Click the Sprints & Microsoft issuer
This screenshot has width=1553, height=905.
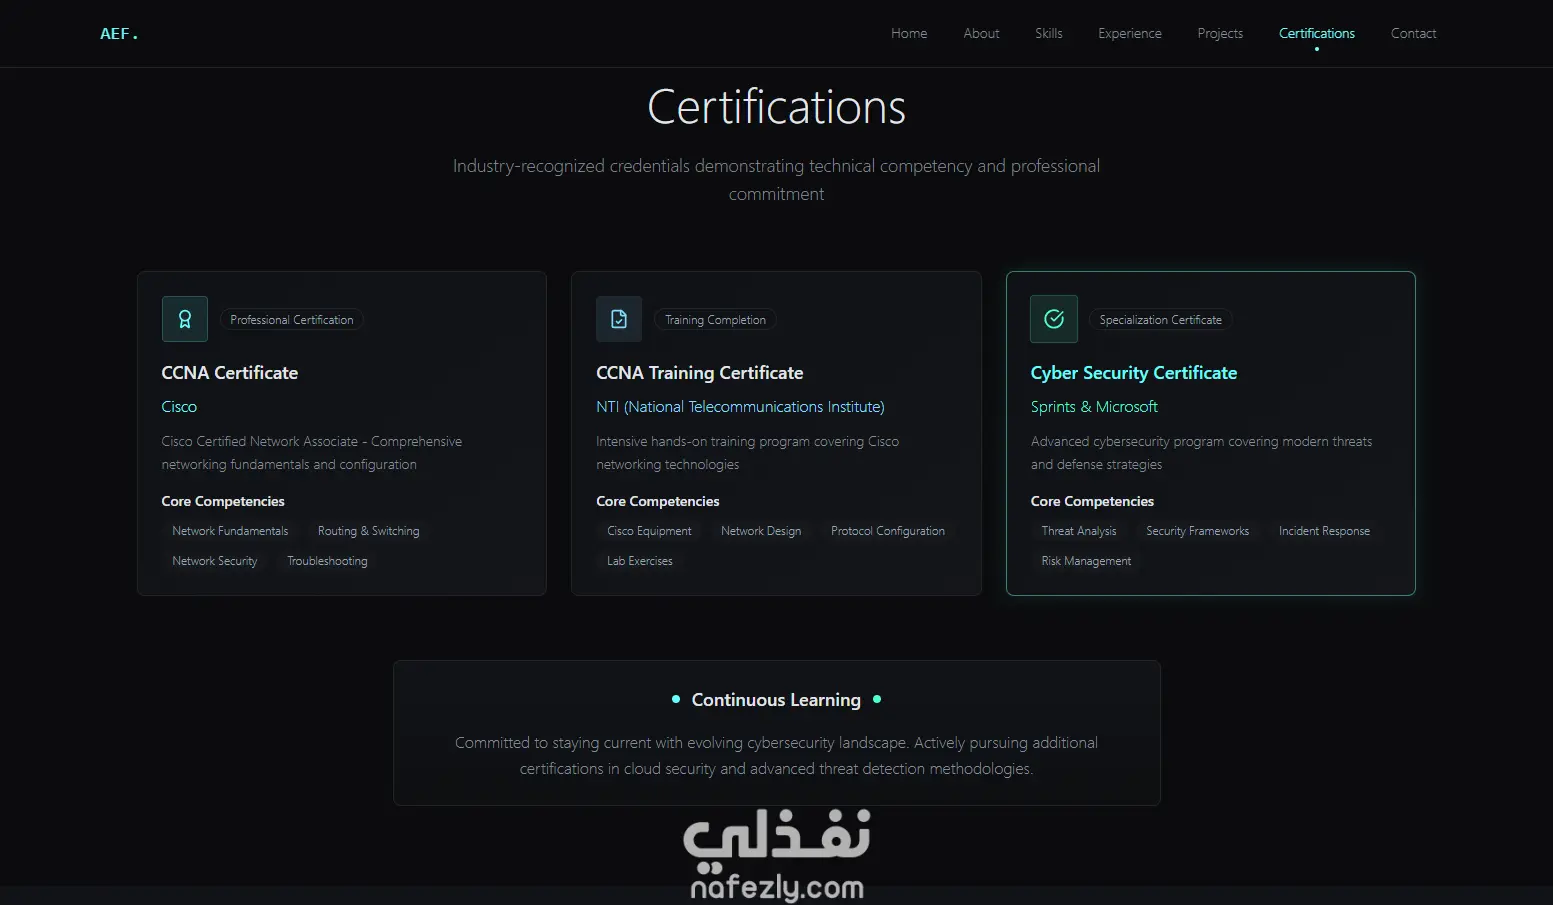point(1094,407)
